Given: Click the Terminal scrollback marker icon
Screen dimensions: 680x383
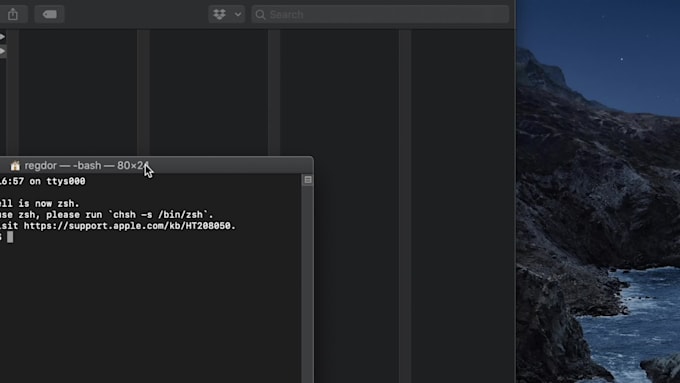Looking at the screenshot, I should (307, 180).
